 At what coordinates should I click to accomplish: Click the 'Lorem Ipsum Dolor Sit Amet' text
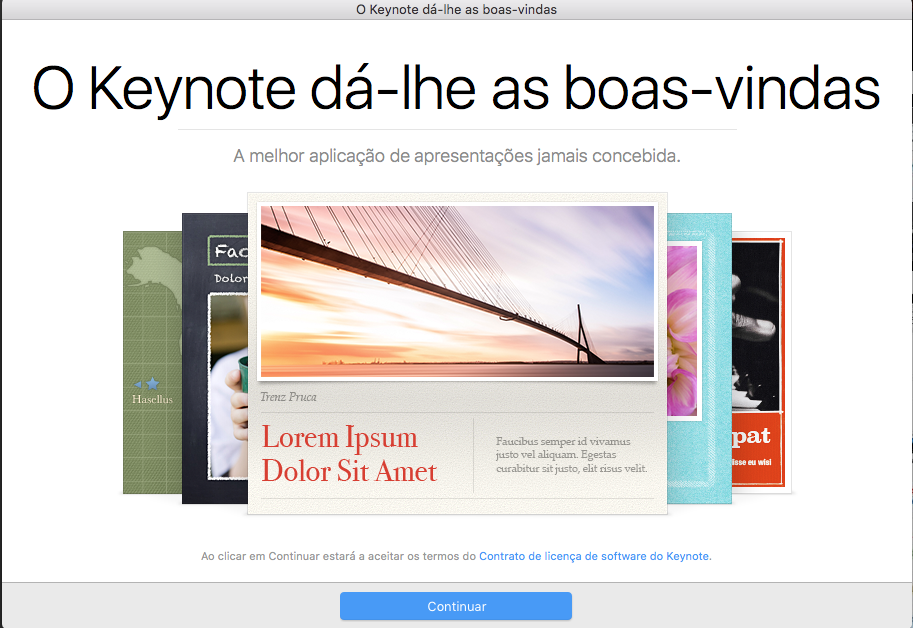[x=349, y=454]
